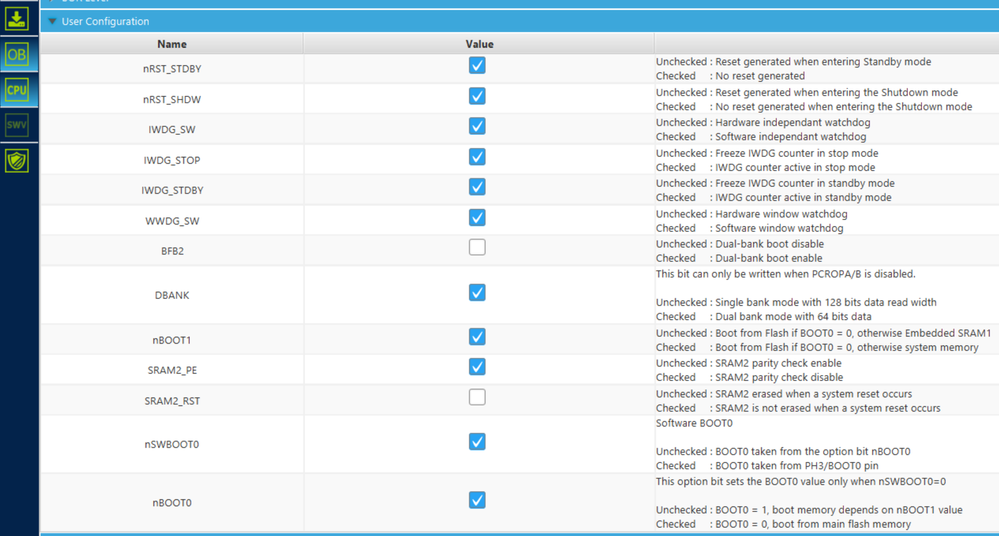Collapse the User Configuration section
This screenshot has height=536, width=999.
tap(52, 21)
